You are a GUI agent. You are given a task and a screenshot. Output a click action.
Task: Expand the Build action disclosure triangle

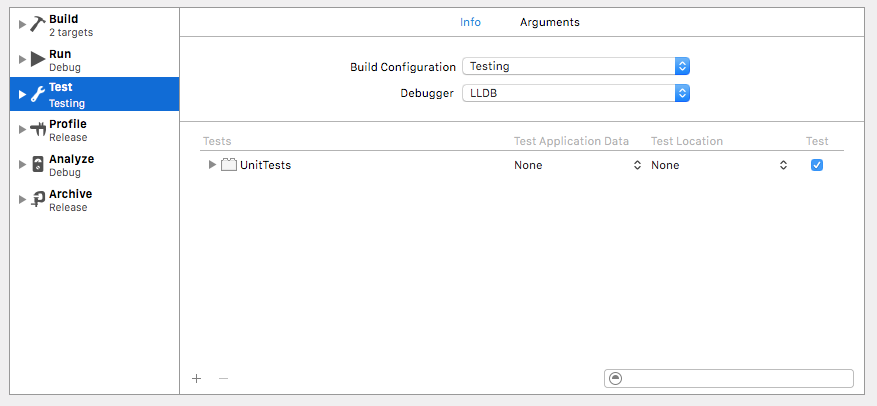pyautogui.click(x=22, y=25)
